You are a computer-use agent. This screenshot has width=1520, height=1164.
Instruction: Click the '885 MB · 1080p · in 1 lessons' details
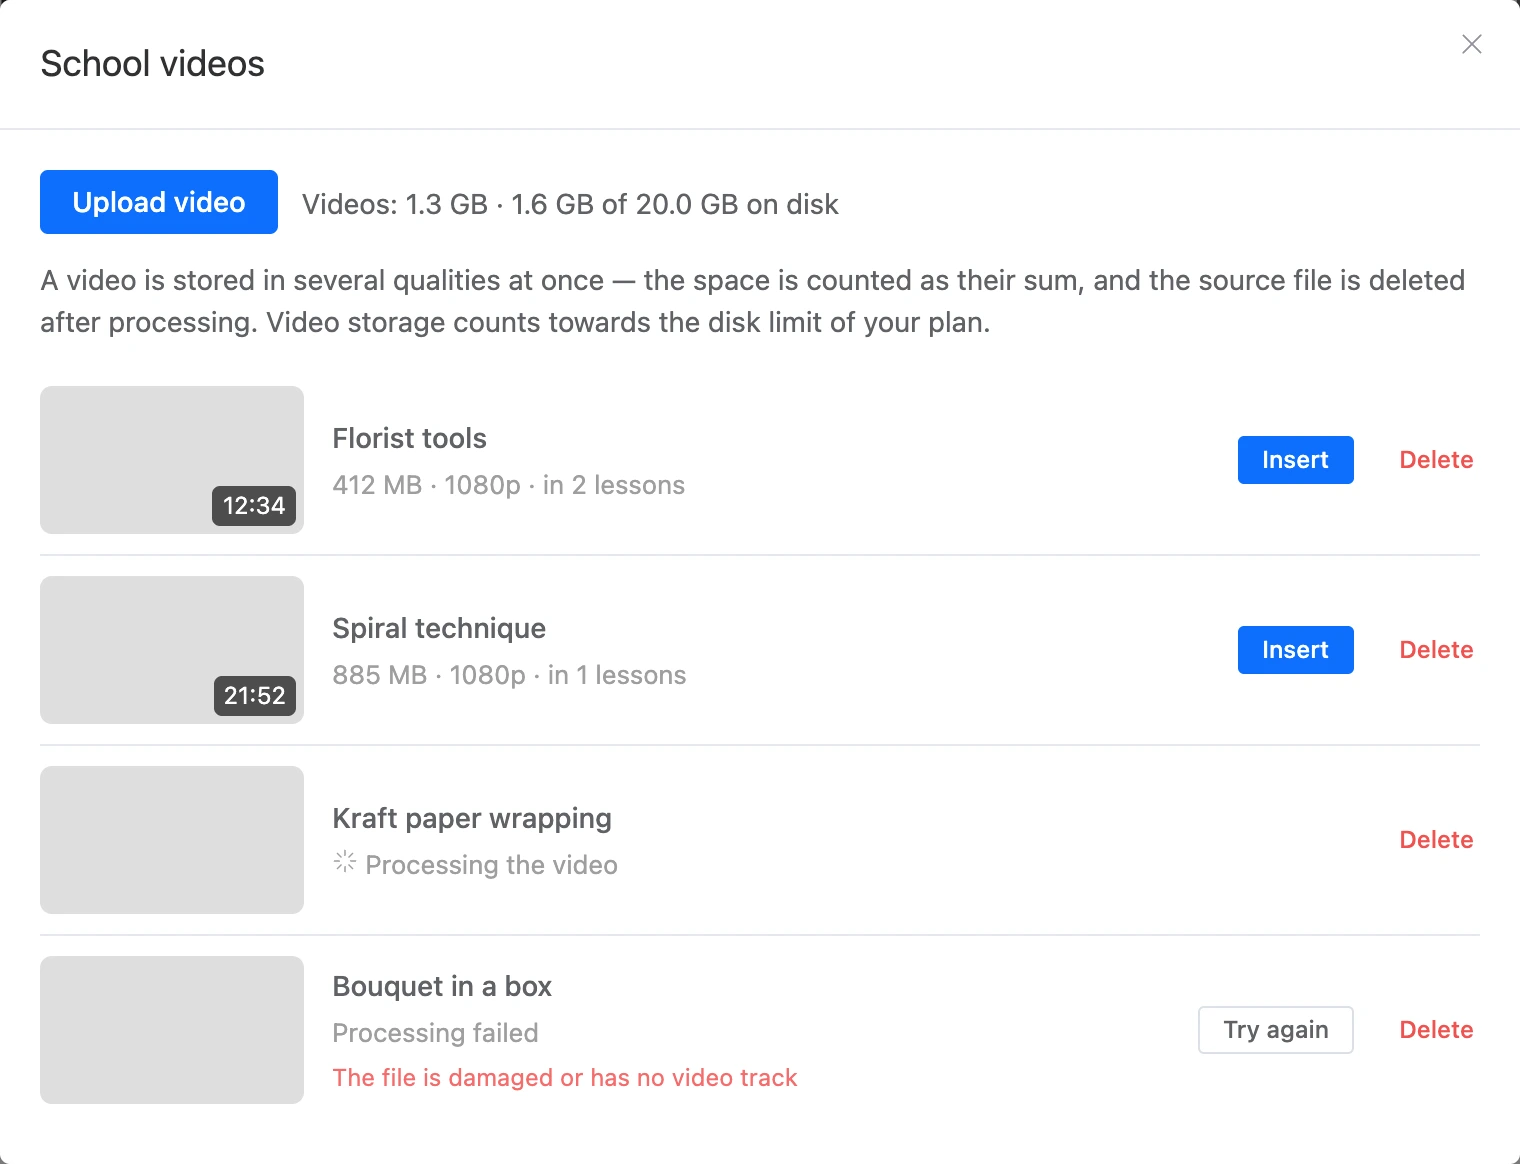point(509,675)
